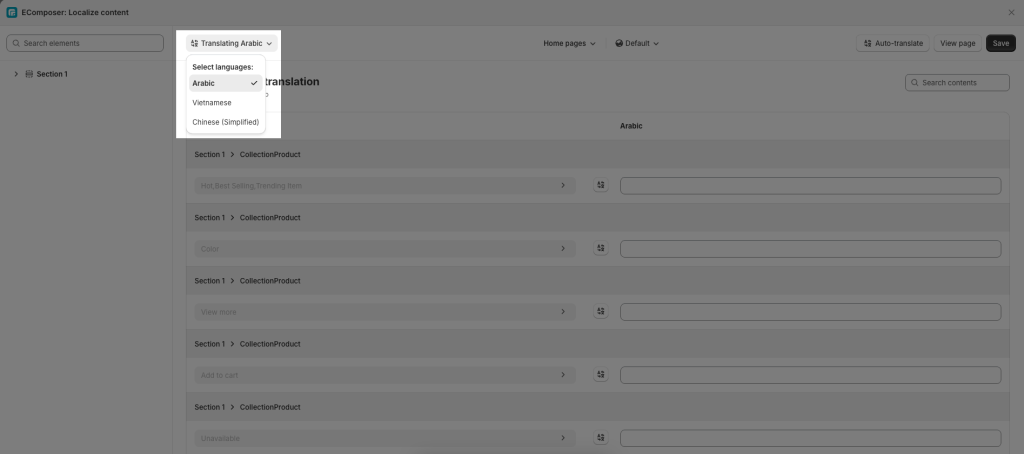Viewport: 1024px width, 454px height.
Task: Expand Section 1 tree item arrow
Action: (16, 74)
